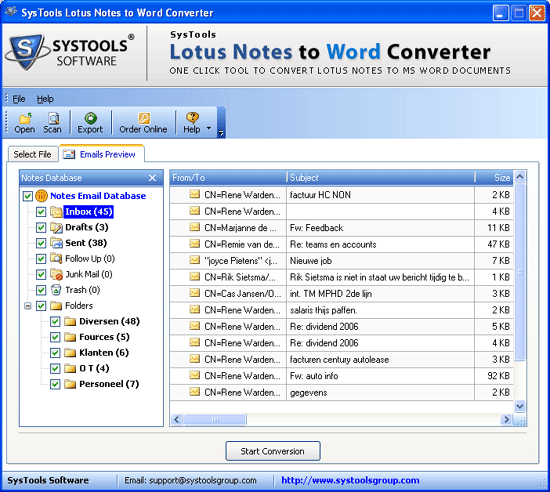Click the Start Conversion button
Viewport: 550px width, 492px height.
273,451
